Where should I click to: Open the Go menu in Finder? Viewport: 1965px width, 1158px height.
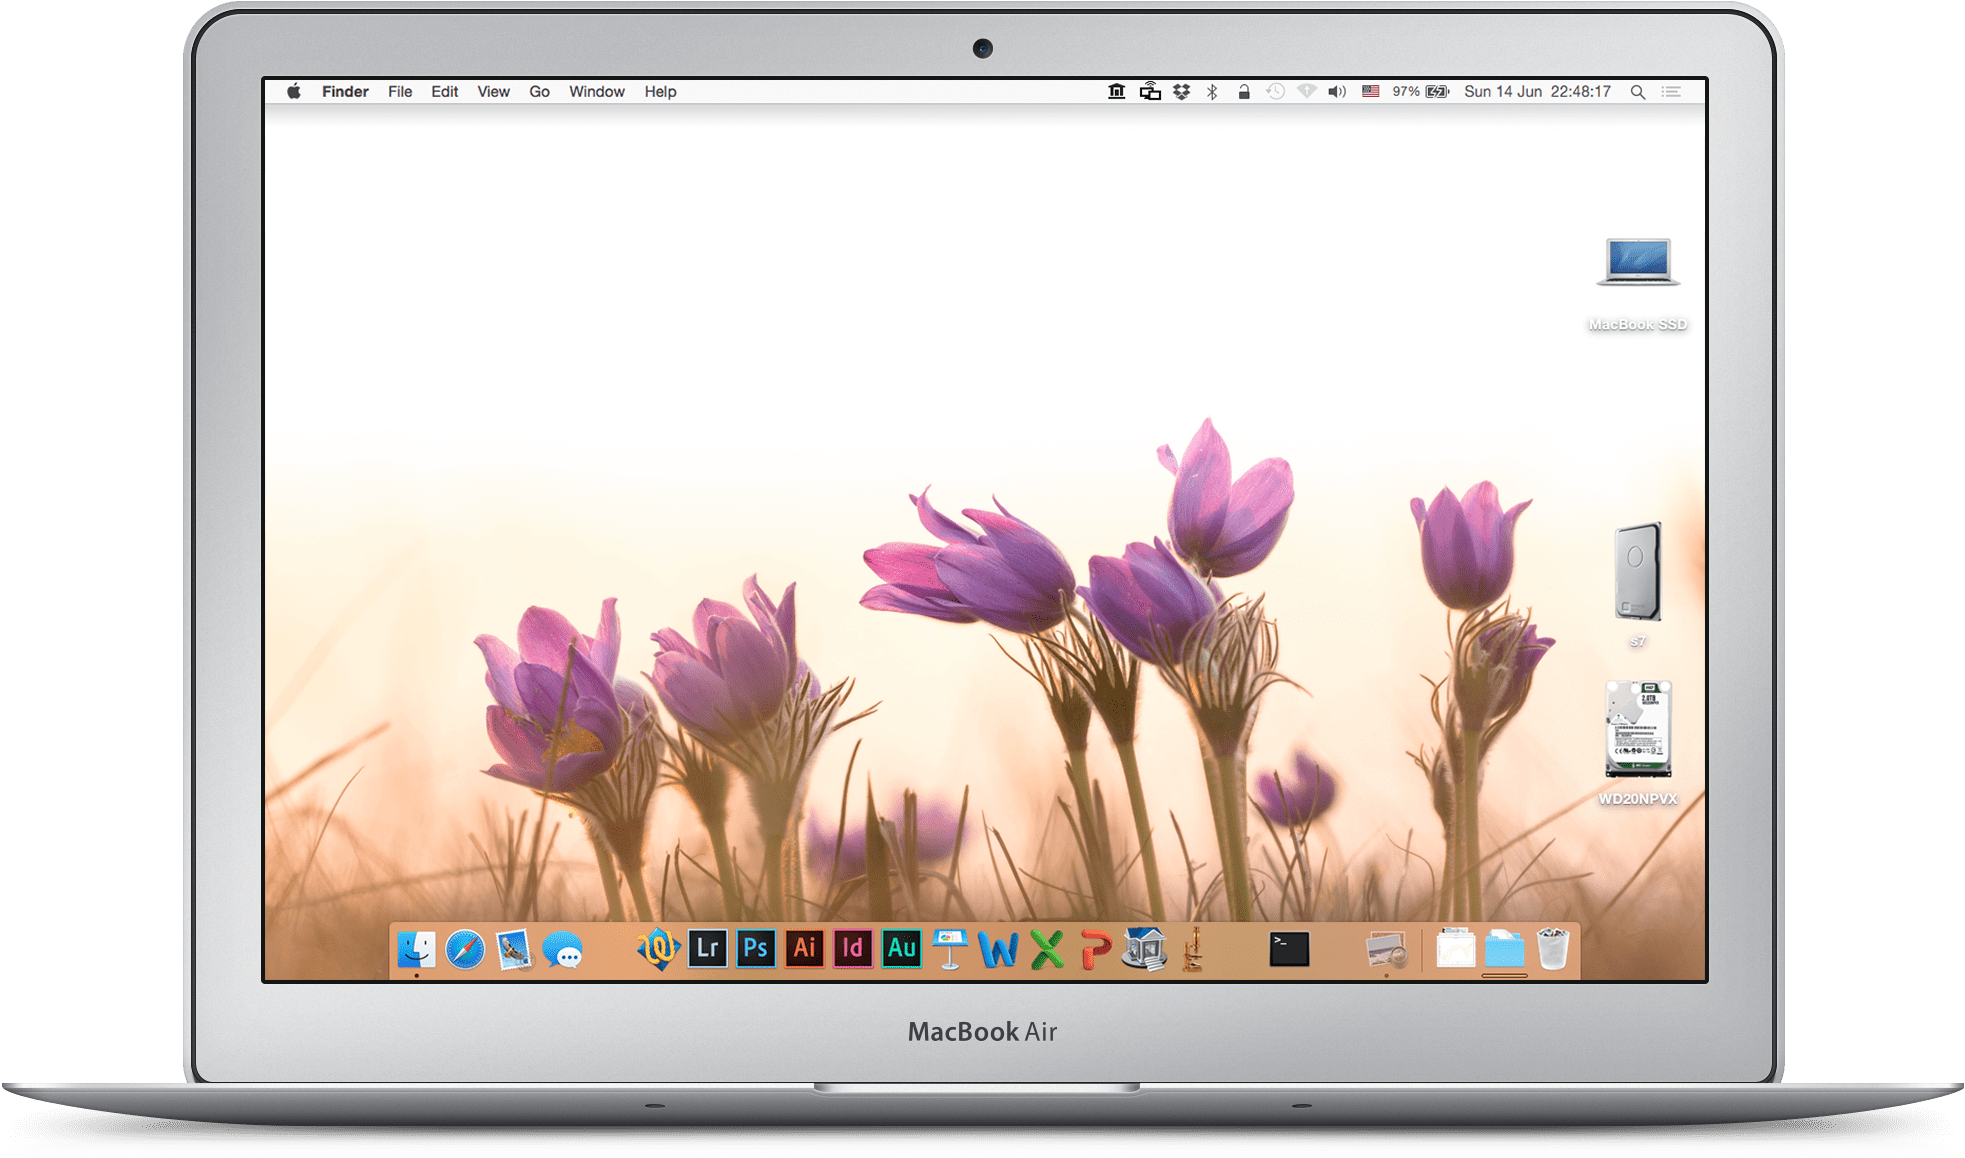539,91
